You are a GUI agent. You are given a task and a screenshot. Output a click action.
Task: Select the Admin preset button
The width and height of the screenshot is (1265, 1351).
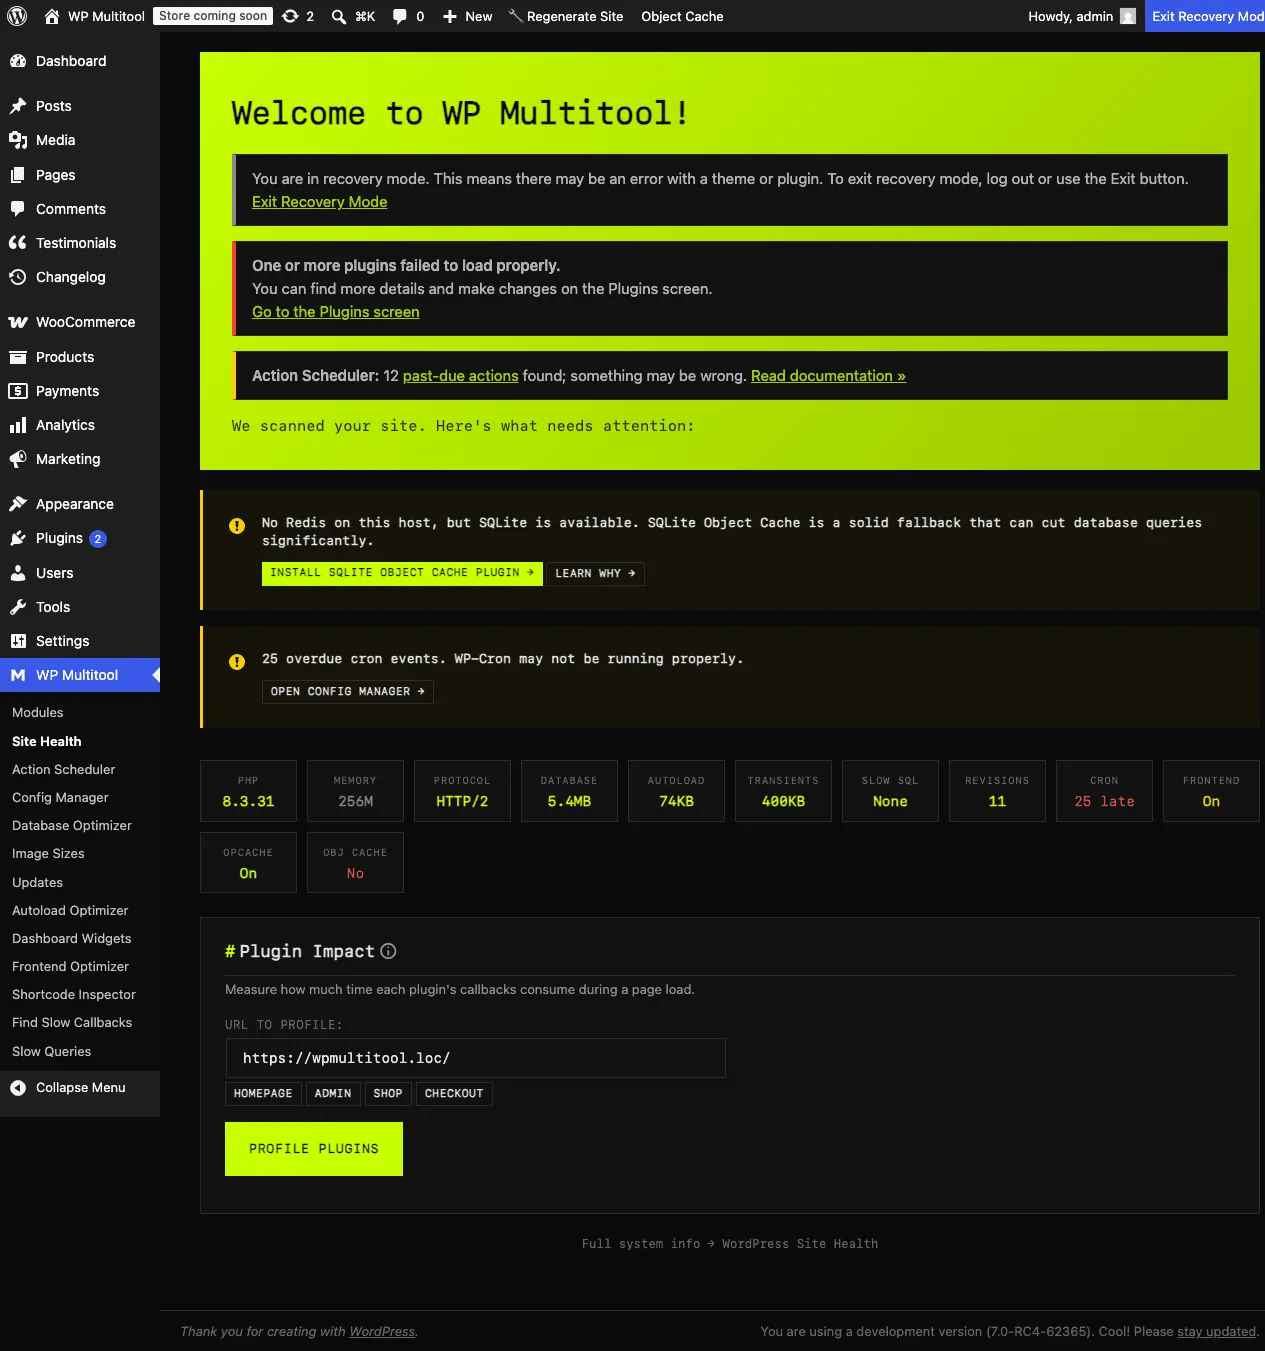333,1094
